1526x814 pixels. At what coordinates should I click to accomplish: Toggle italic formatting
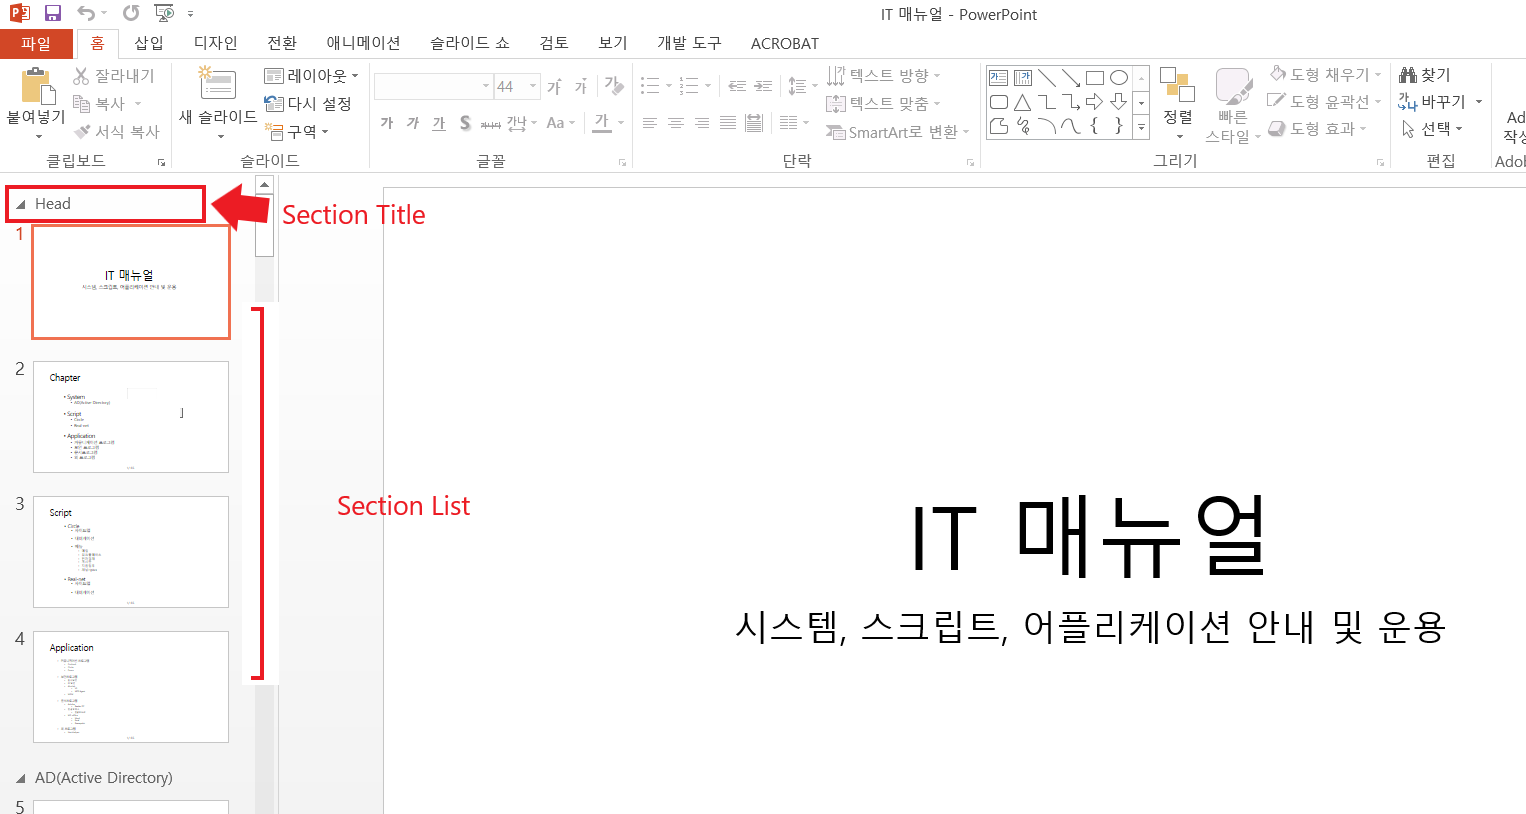(411, 122)
